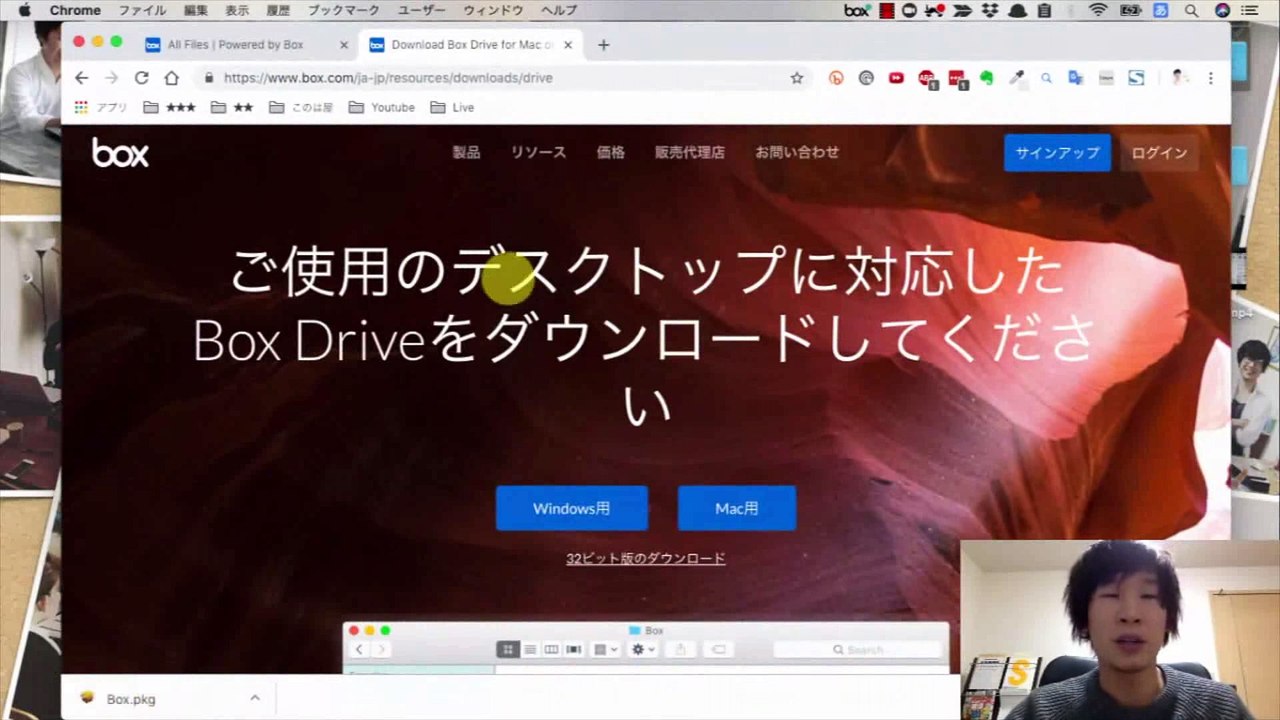Open Dropbox menu bar icon
This screenshot has width=1280, height=720.
[x=992, y=10]
